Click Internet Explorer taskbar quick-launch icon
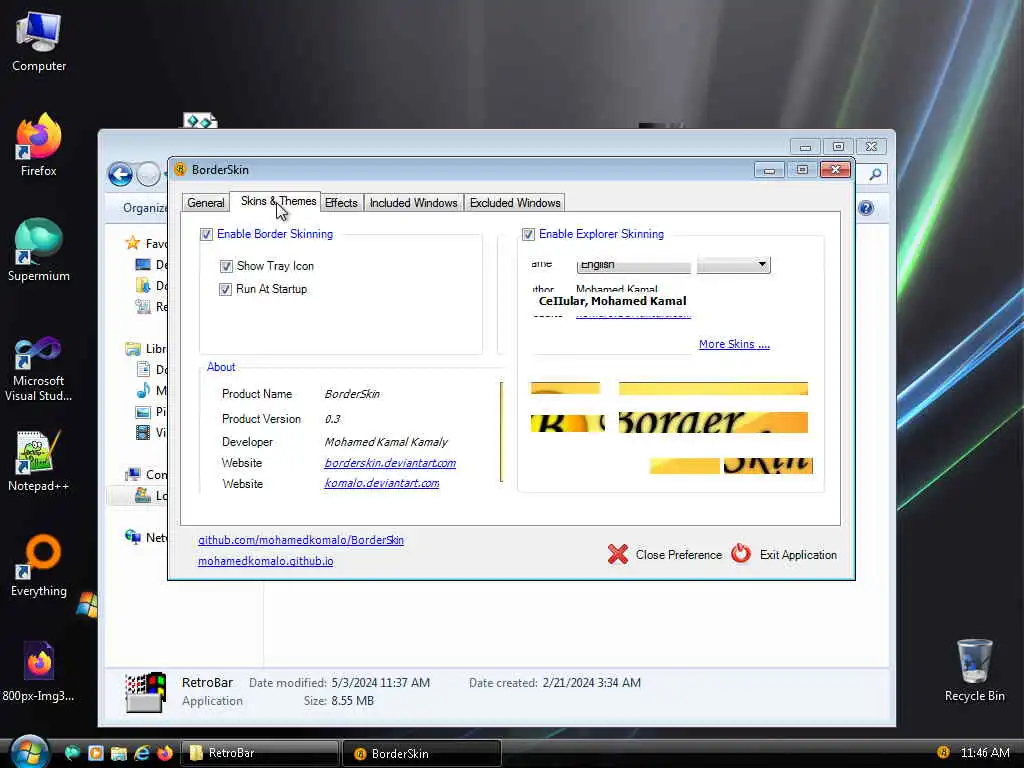1024x768 pixels. [x=142, y=753]
